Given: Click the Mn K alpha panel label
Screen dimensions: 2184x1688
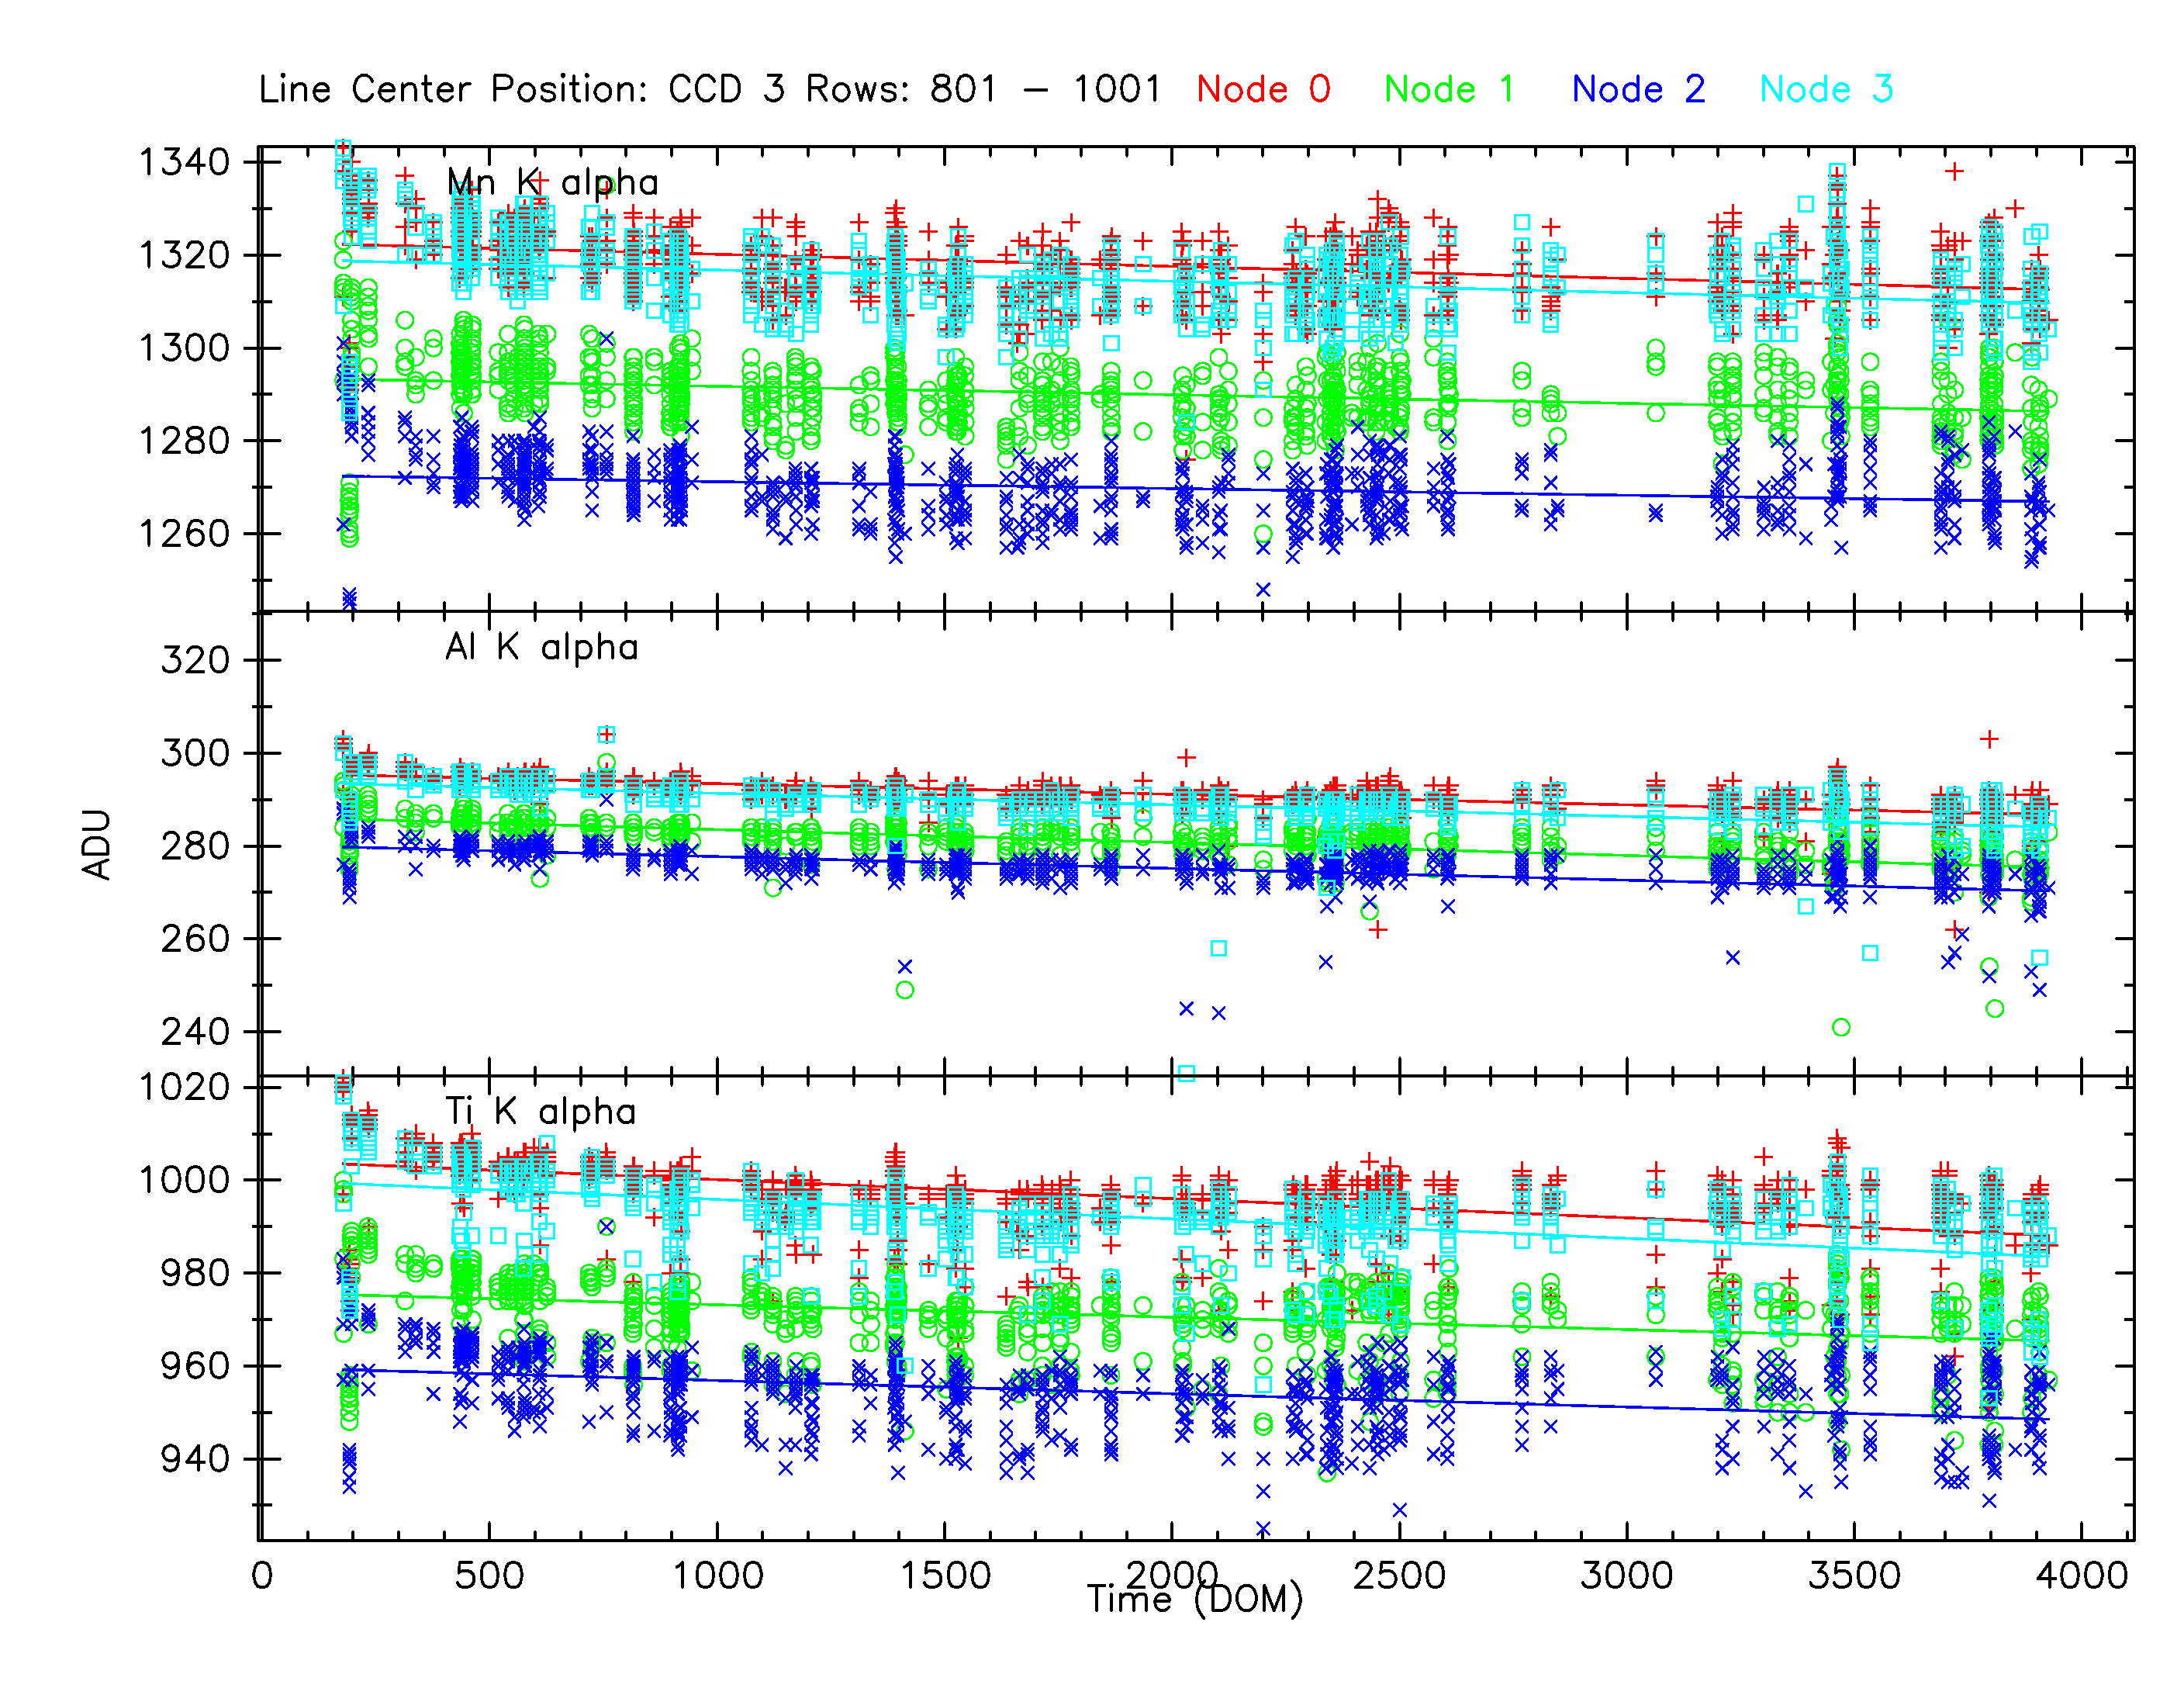Looking at the screenshot, I should point(552,183).
